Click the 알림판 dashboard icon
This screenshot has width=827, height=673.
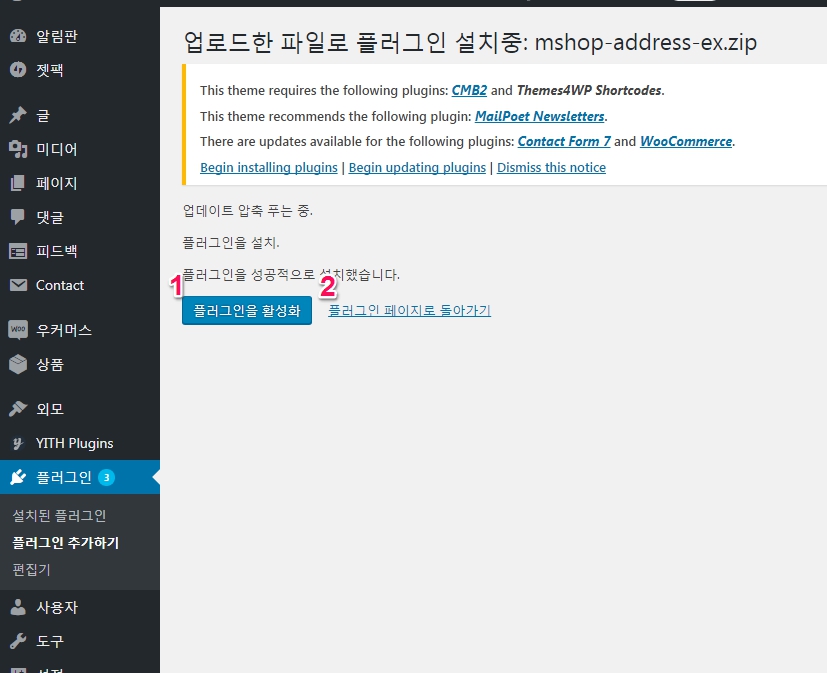pyautogui.click(x=18, y=37)
